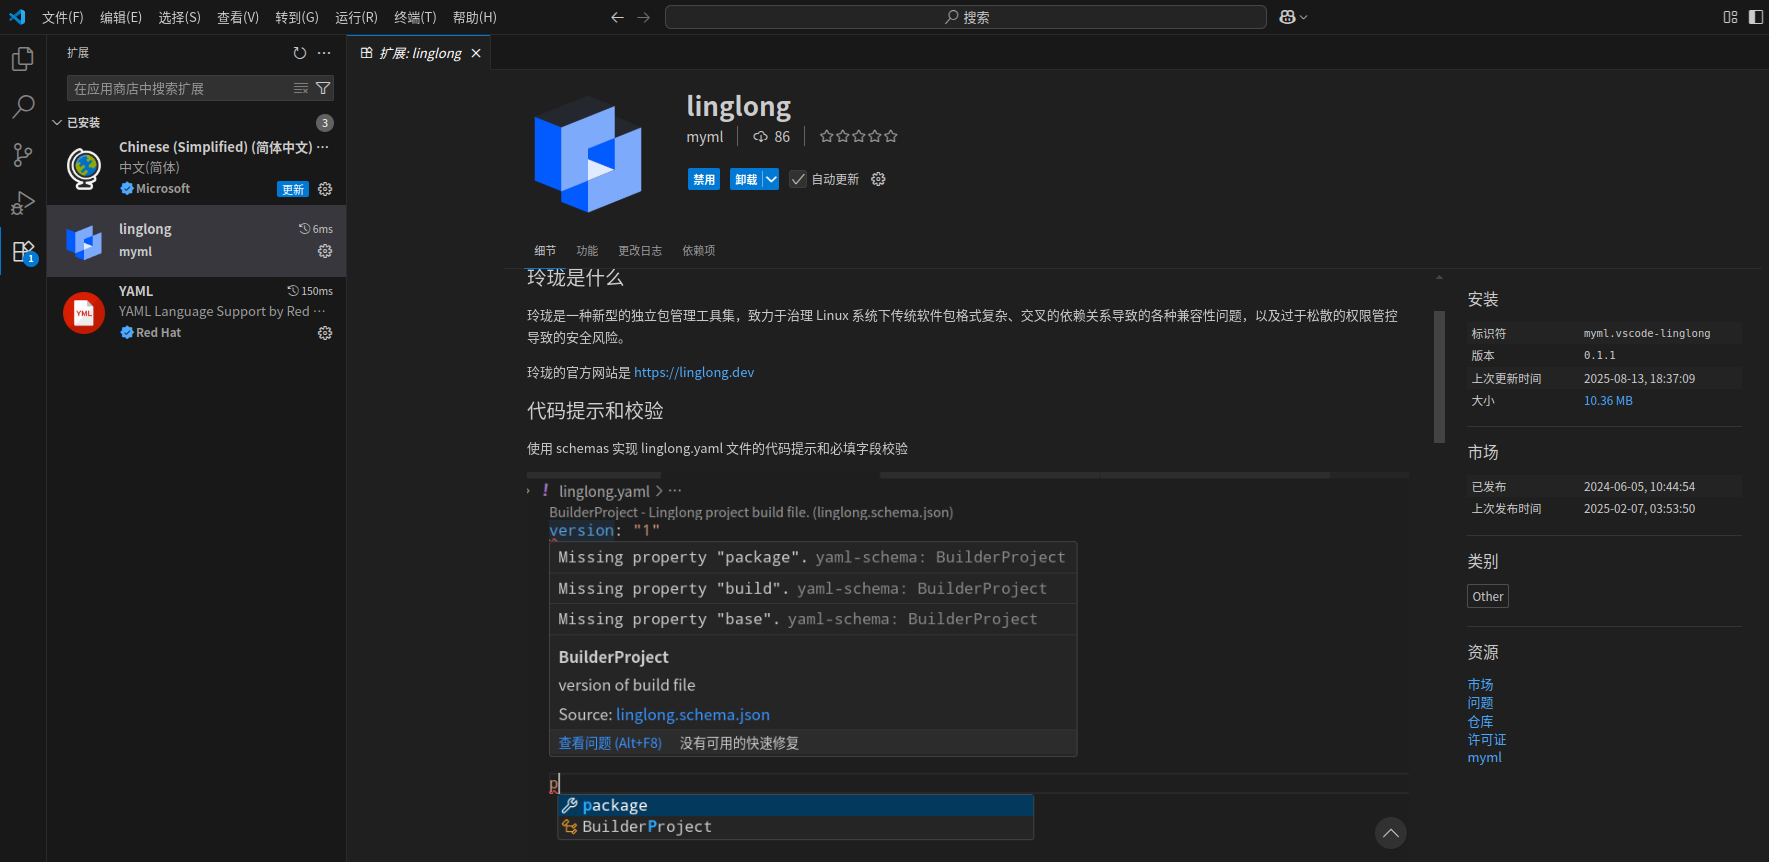Open the File menu
This screenshot has height=862, width=1769.
(62, 17)
